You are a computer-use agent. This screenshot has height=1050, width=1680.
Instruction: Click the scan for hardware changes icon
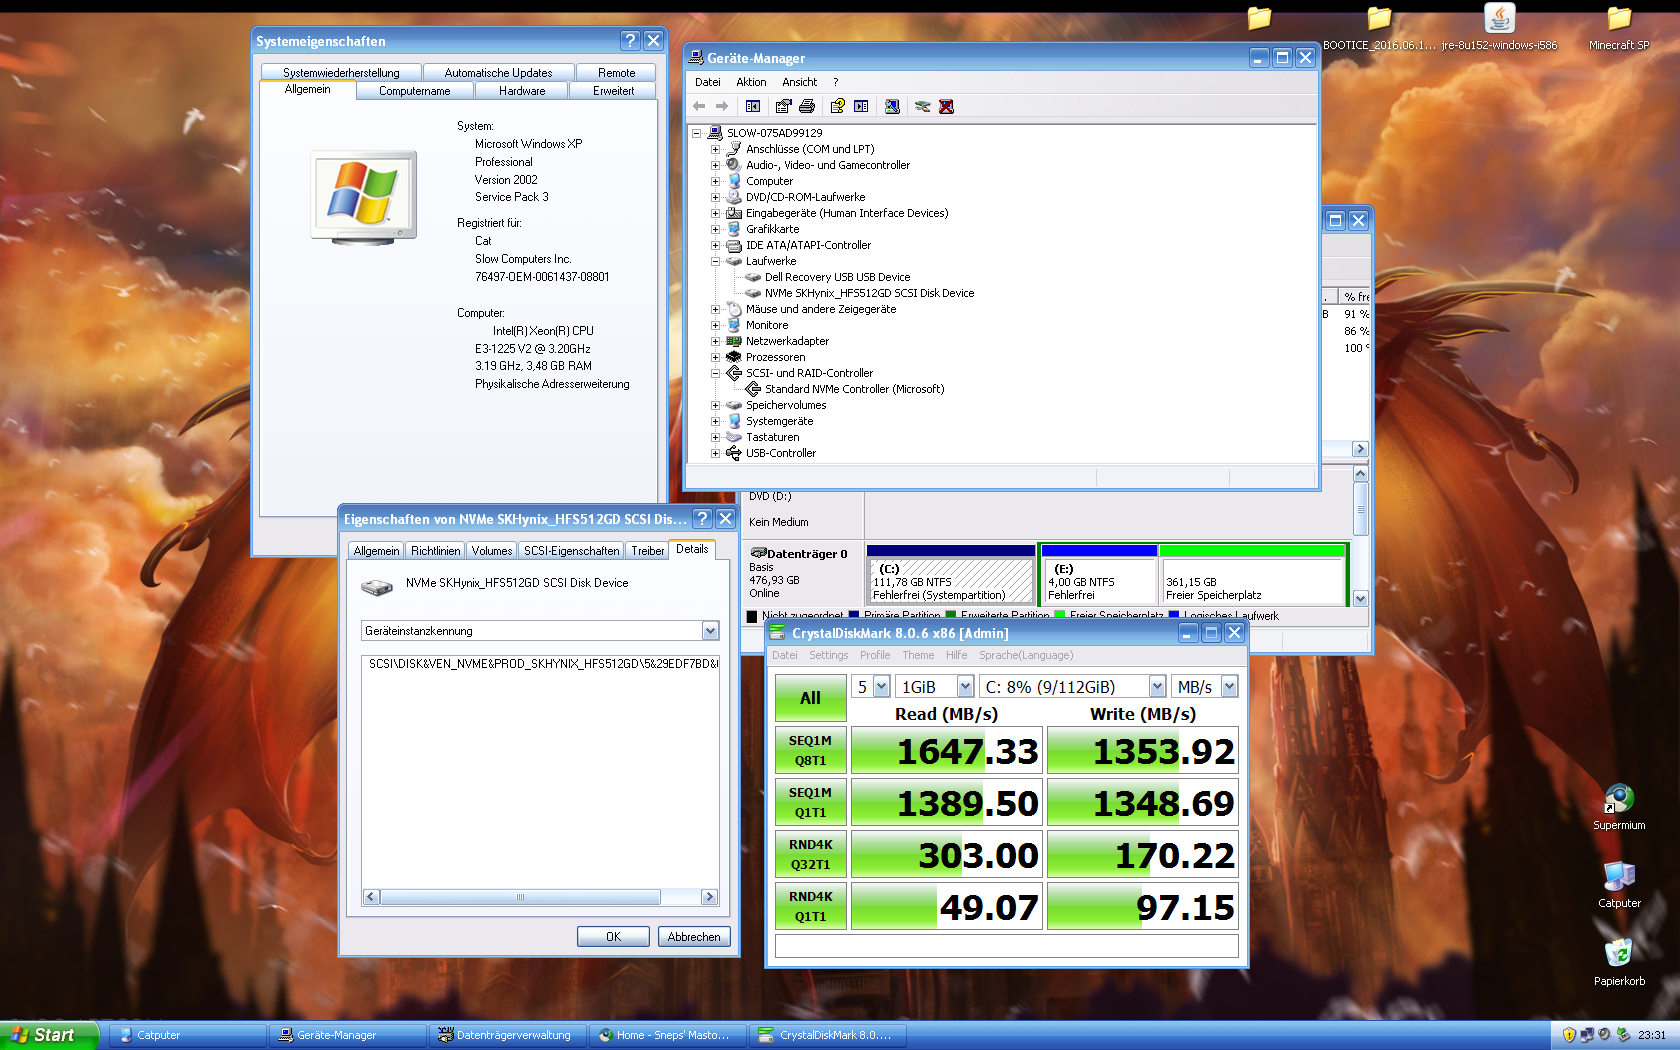pos(892,106)
